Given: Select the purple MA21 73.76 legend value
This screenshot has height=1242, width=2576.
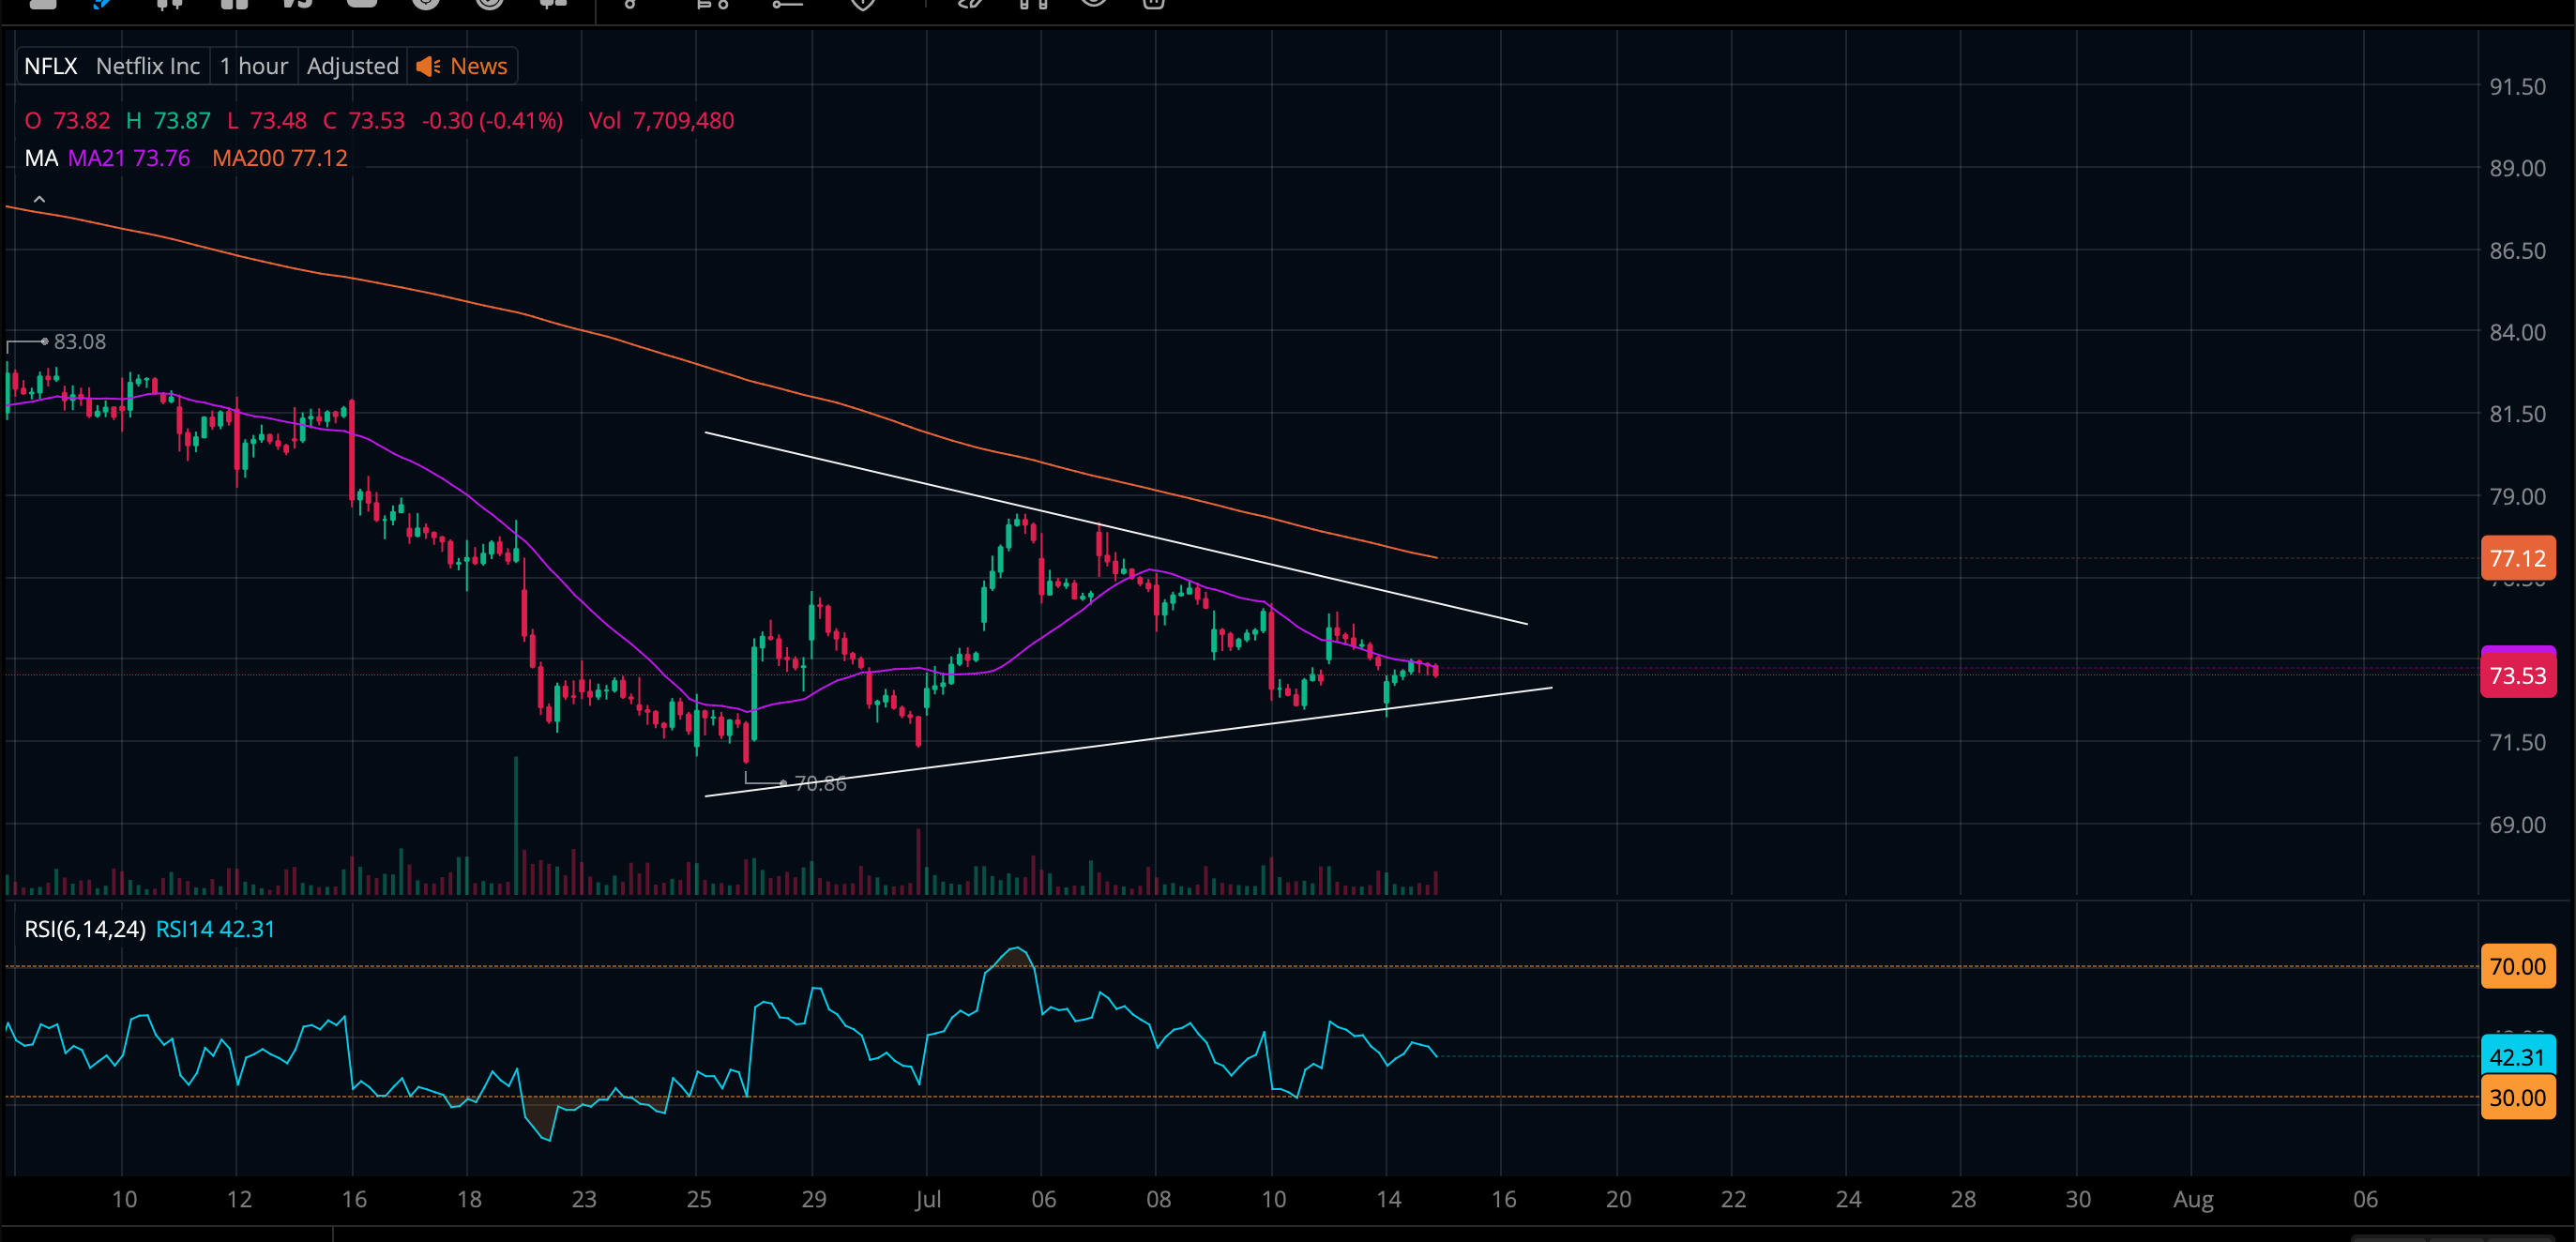Looking at the screenshot, I should pyautogui.click(x=129, y=158).
